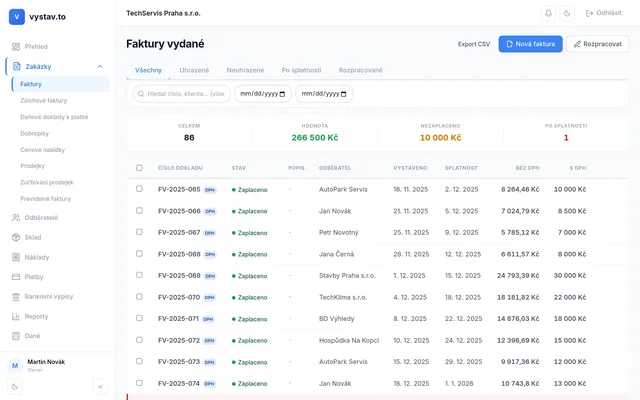Click the Martin Novák avatar
The height and width of the screenshot is (400, 640).
[15, 365]
